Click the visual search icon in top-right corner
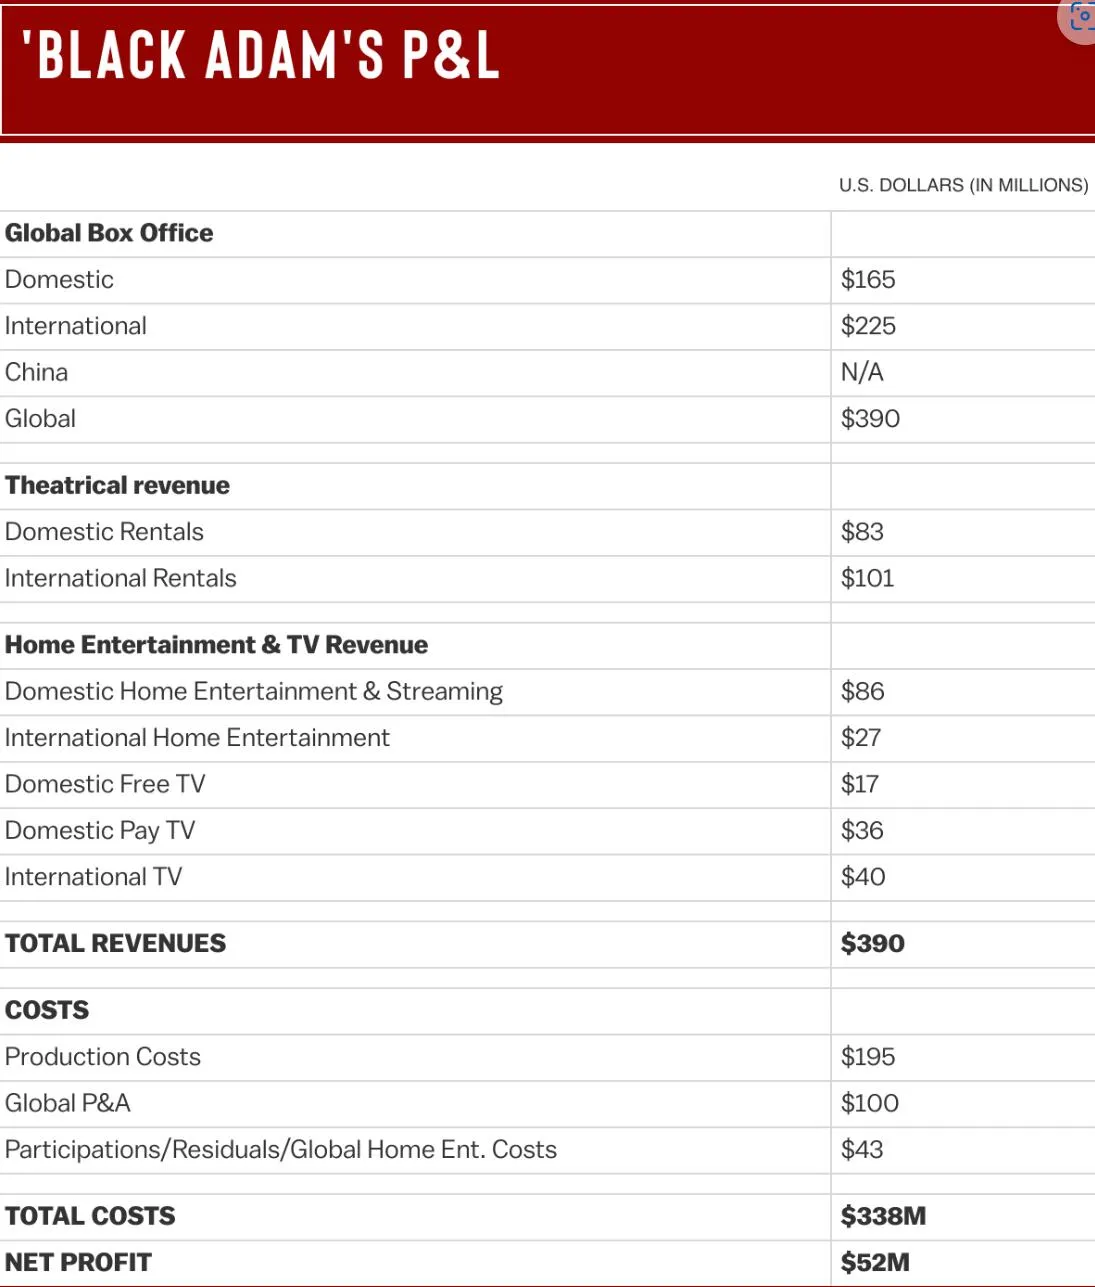Image resolution: width=1095 pixels, height=1287 pixels. pyautogui.click(x=1080, y=18)
